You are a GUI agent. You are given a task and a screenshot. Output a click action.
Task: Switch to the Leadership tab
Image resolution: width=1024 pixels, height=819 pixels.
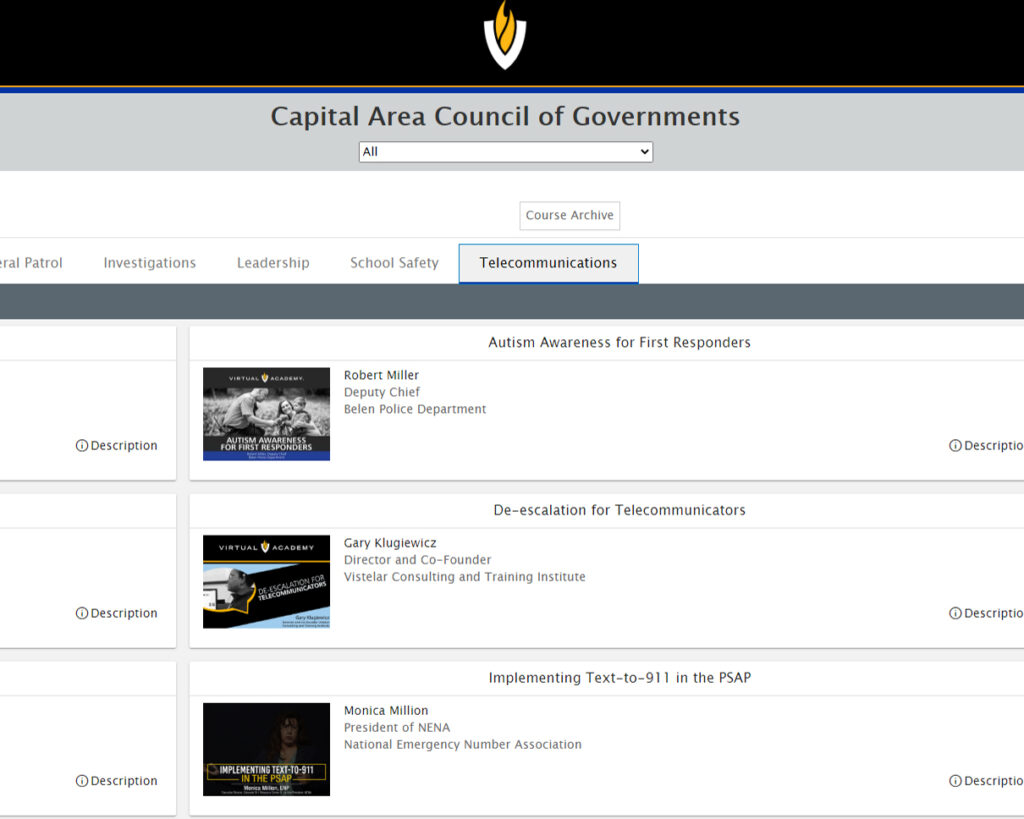[273, 263]
